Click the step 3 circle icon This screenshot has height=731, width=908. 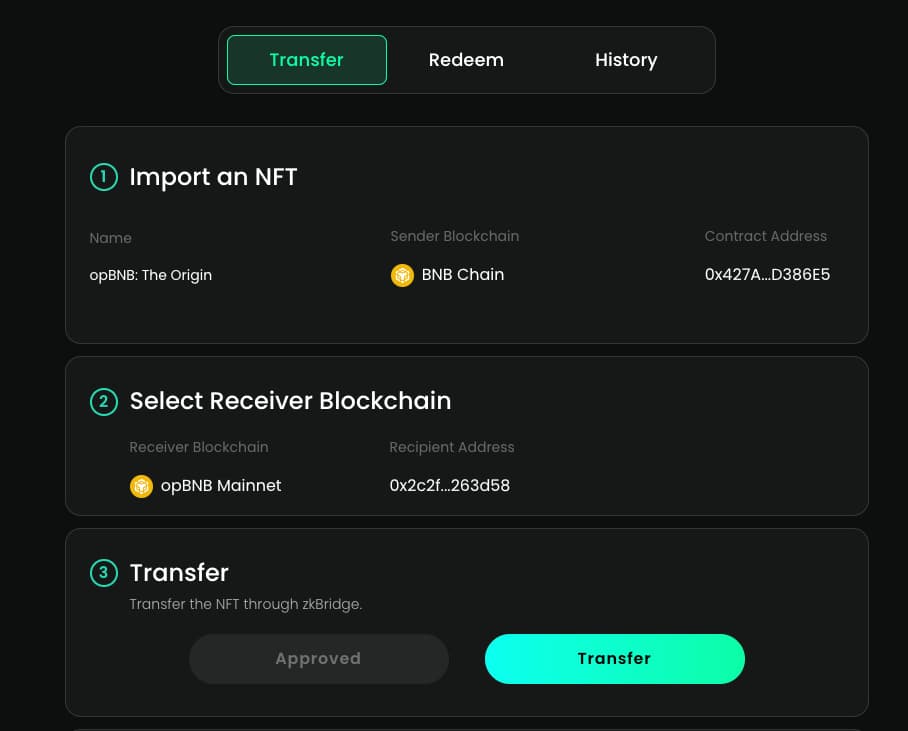(104, 573)
